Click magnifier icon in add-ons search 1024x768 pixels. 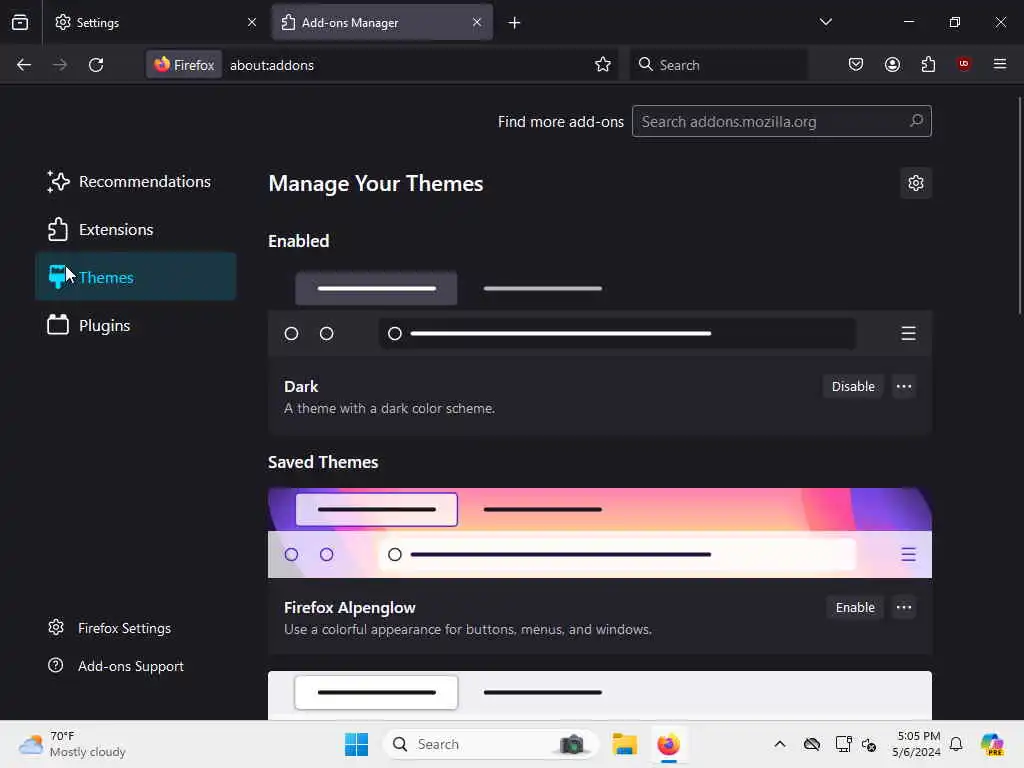pos(916,121)
